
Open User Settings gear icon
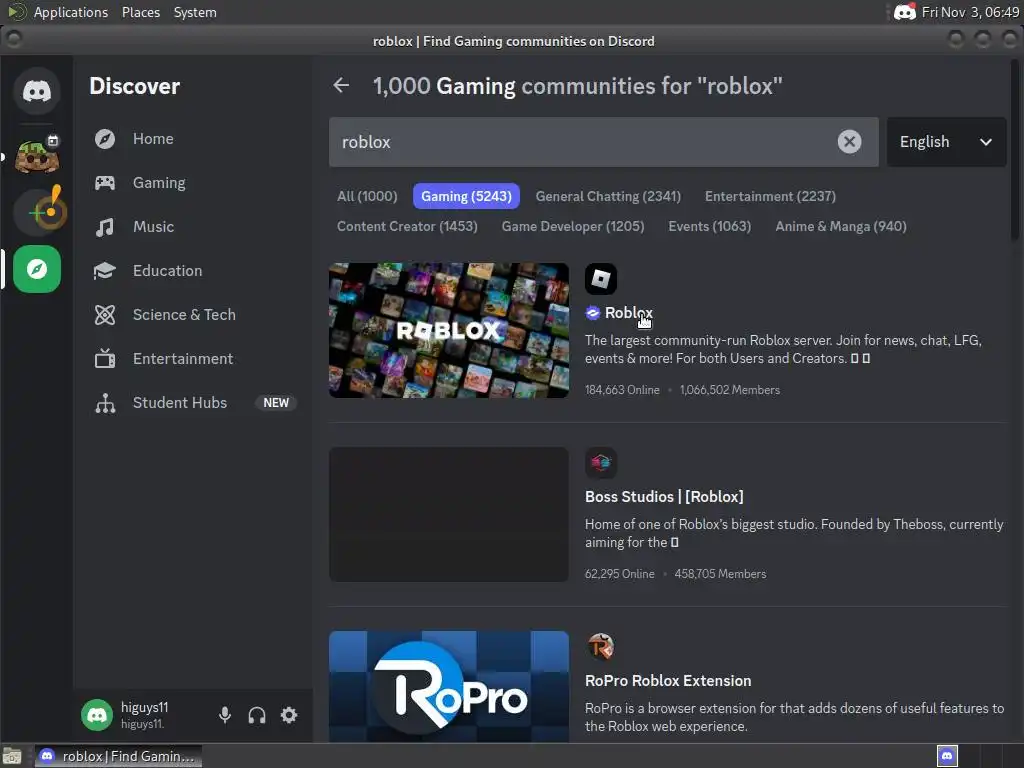[x=289, y=715]
